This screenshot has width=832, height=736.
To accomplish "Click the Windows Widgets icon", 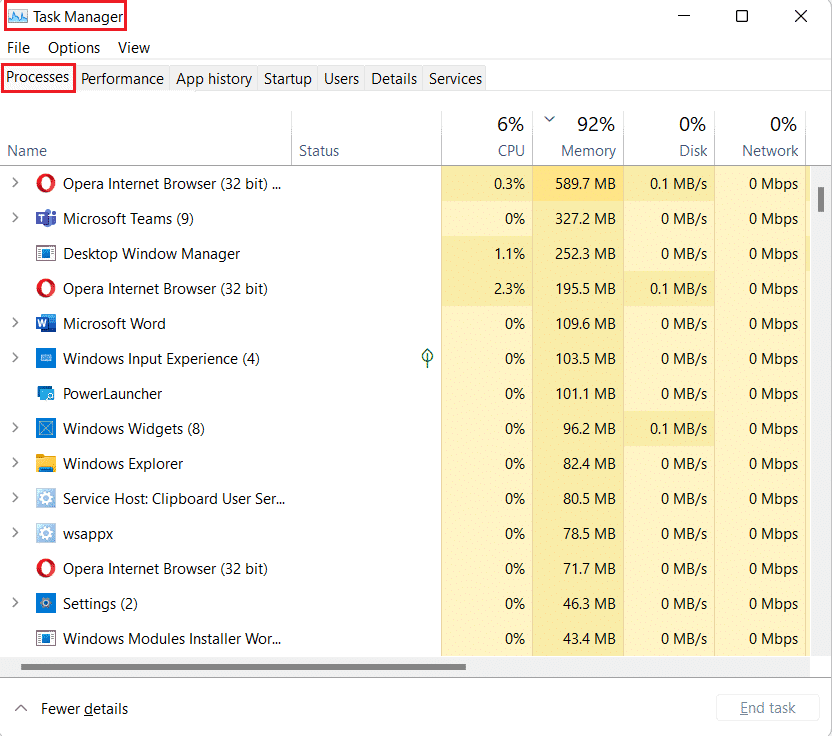I will click(x=44, y=428).
